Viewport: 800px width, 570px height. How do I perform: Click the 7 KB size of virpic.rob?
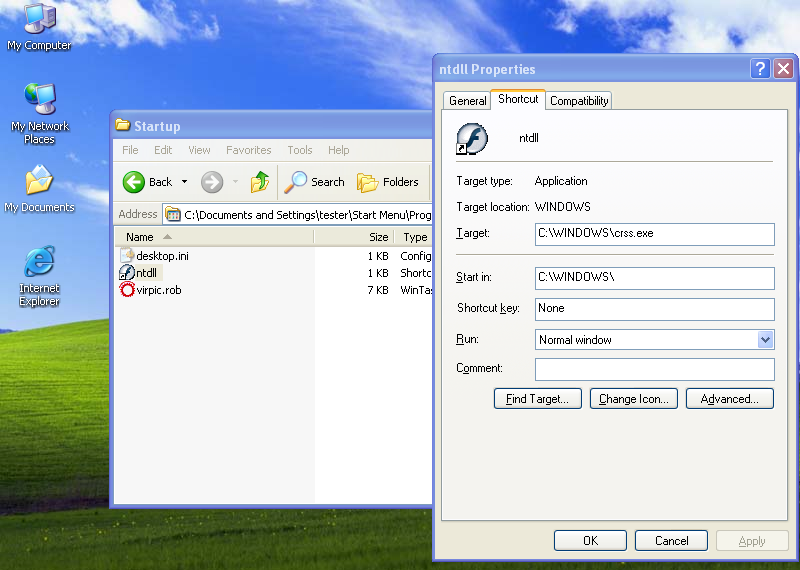[x=378, y=290]
